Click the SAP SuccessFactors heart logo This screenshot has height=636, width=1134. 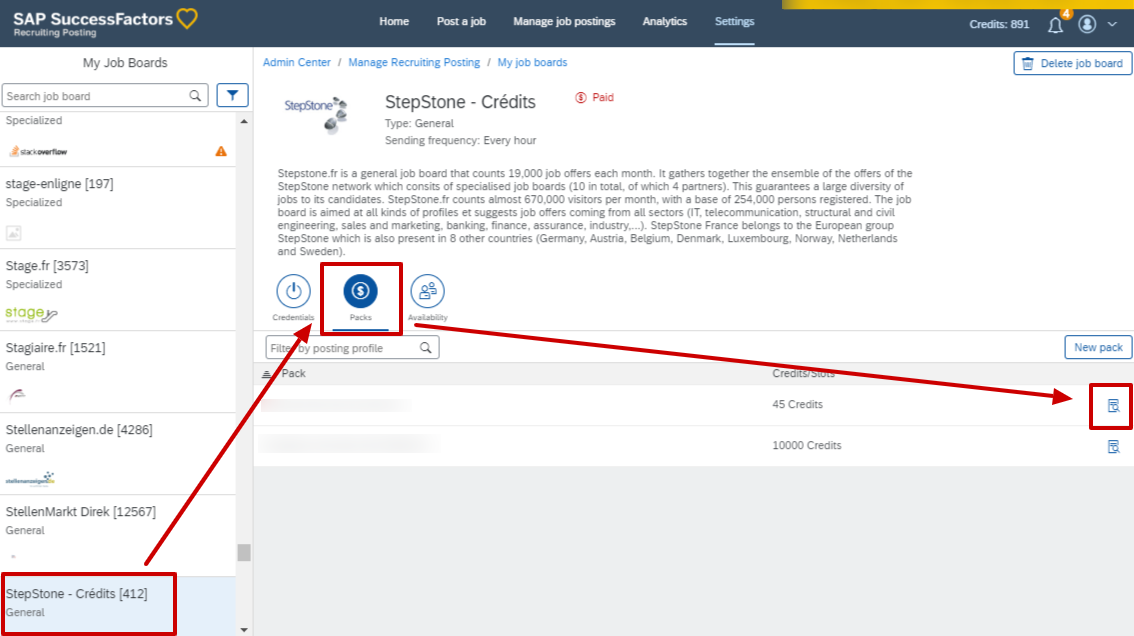187,19
